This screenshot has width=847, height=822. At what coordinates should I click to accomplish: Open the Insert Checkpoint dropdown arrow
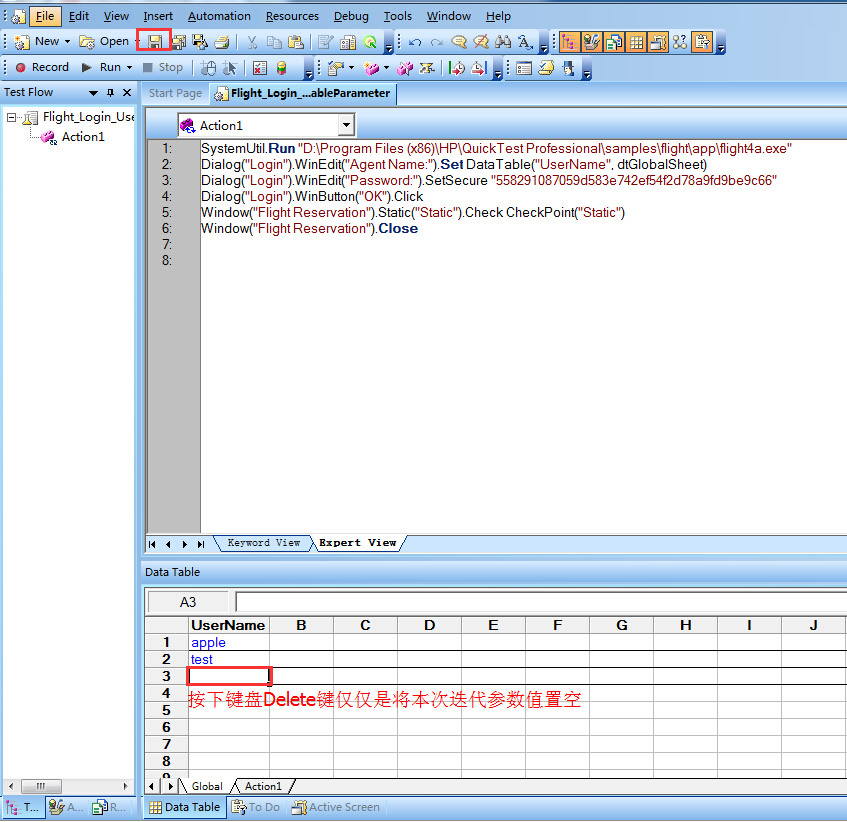point(351,68)
